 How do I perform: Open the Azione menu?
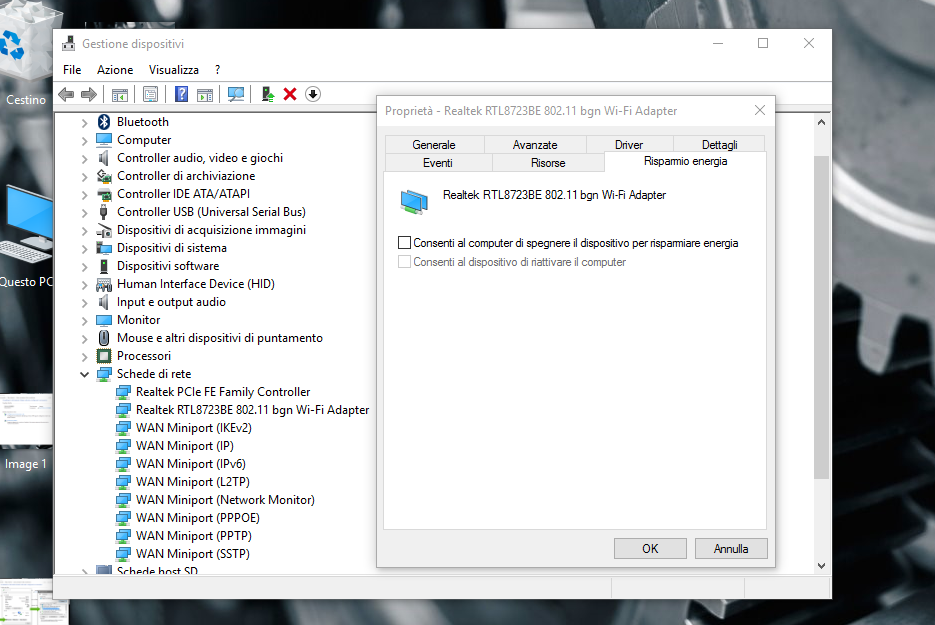[x=115, y=70]
